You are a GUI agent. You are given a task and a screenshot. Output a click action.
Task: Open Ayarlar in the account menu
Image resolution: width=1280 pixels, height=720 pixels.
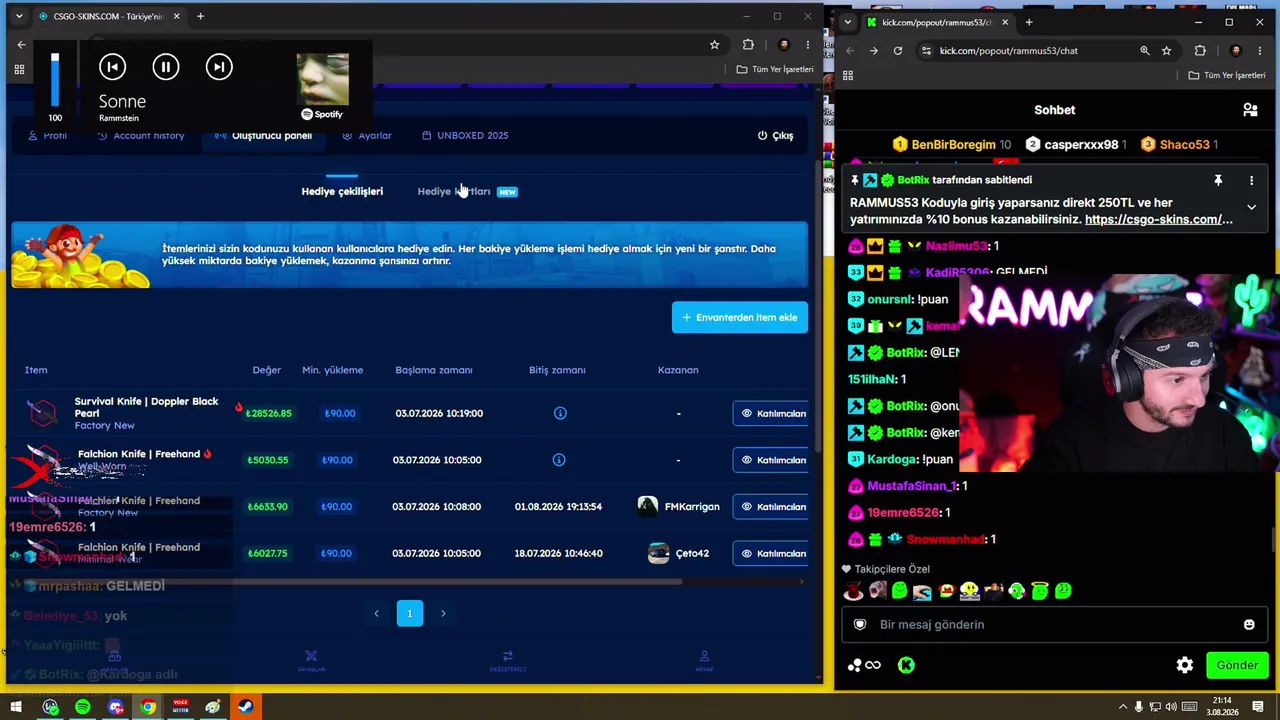click(367, 135)
